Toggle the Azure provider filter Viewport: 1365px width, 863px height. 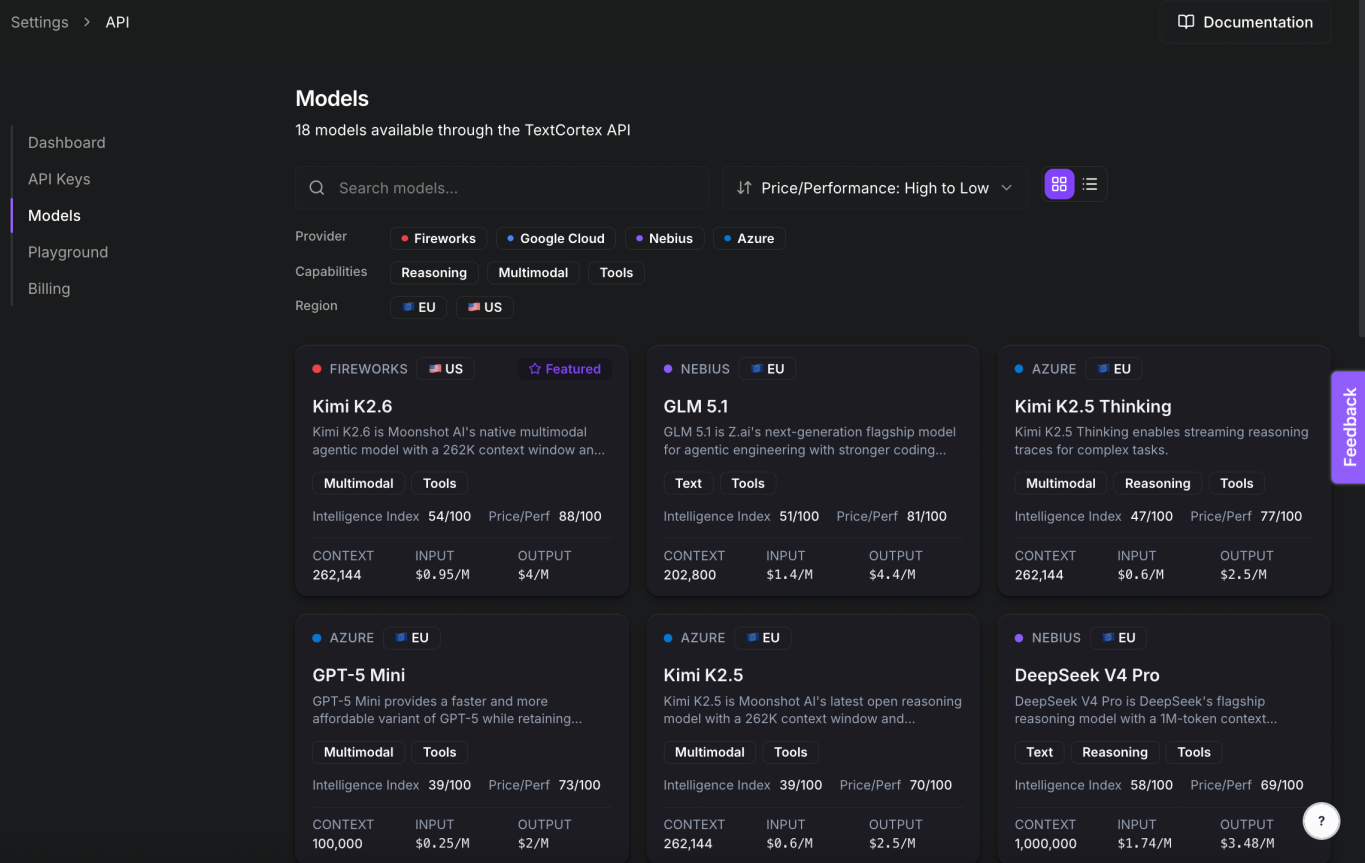pos(749,238)
